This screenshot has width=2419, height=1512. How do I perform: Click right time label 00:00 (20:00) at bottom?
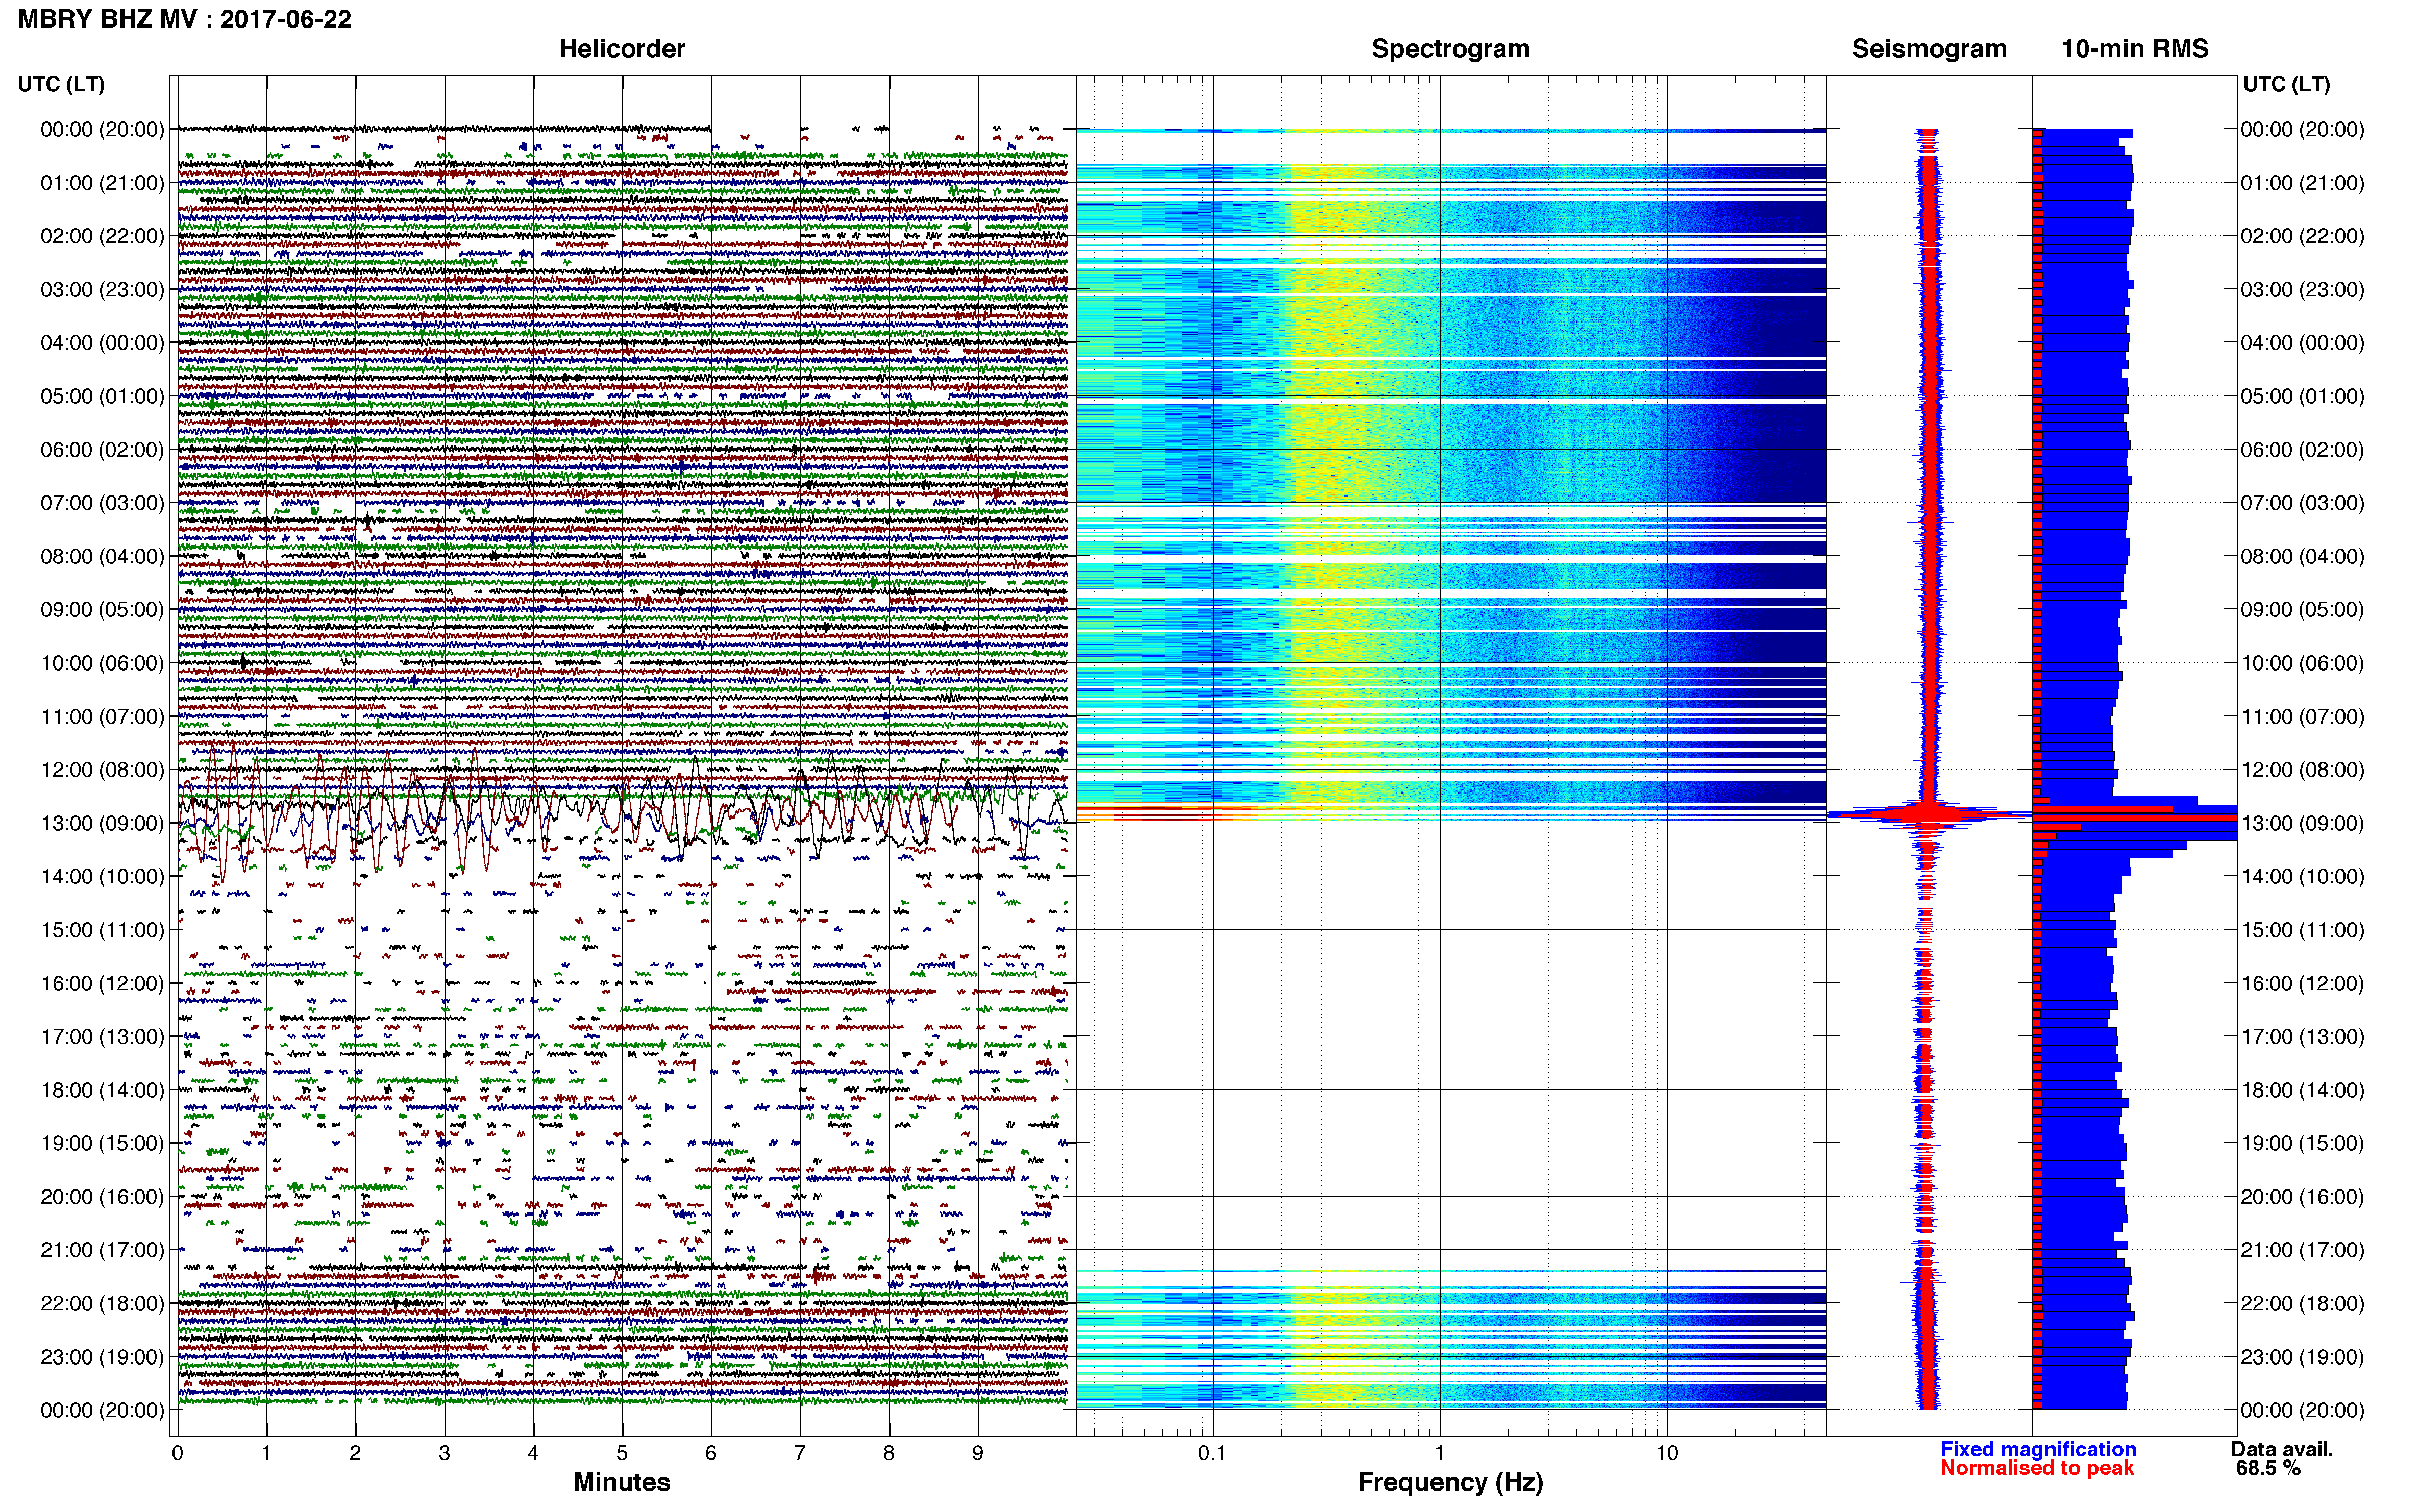click(2302, 1410)
